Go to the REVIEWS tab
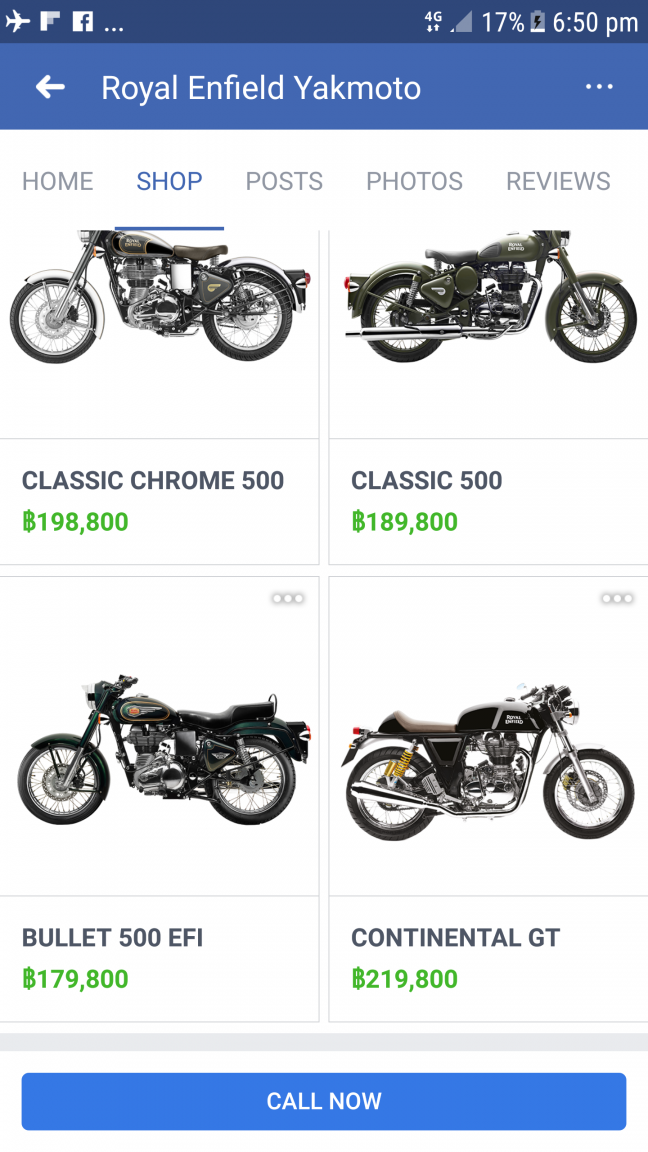The width and height of the screenshot is (648, 1152). click(x=558, y=181)
